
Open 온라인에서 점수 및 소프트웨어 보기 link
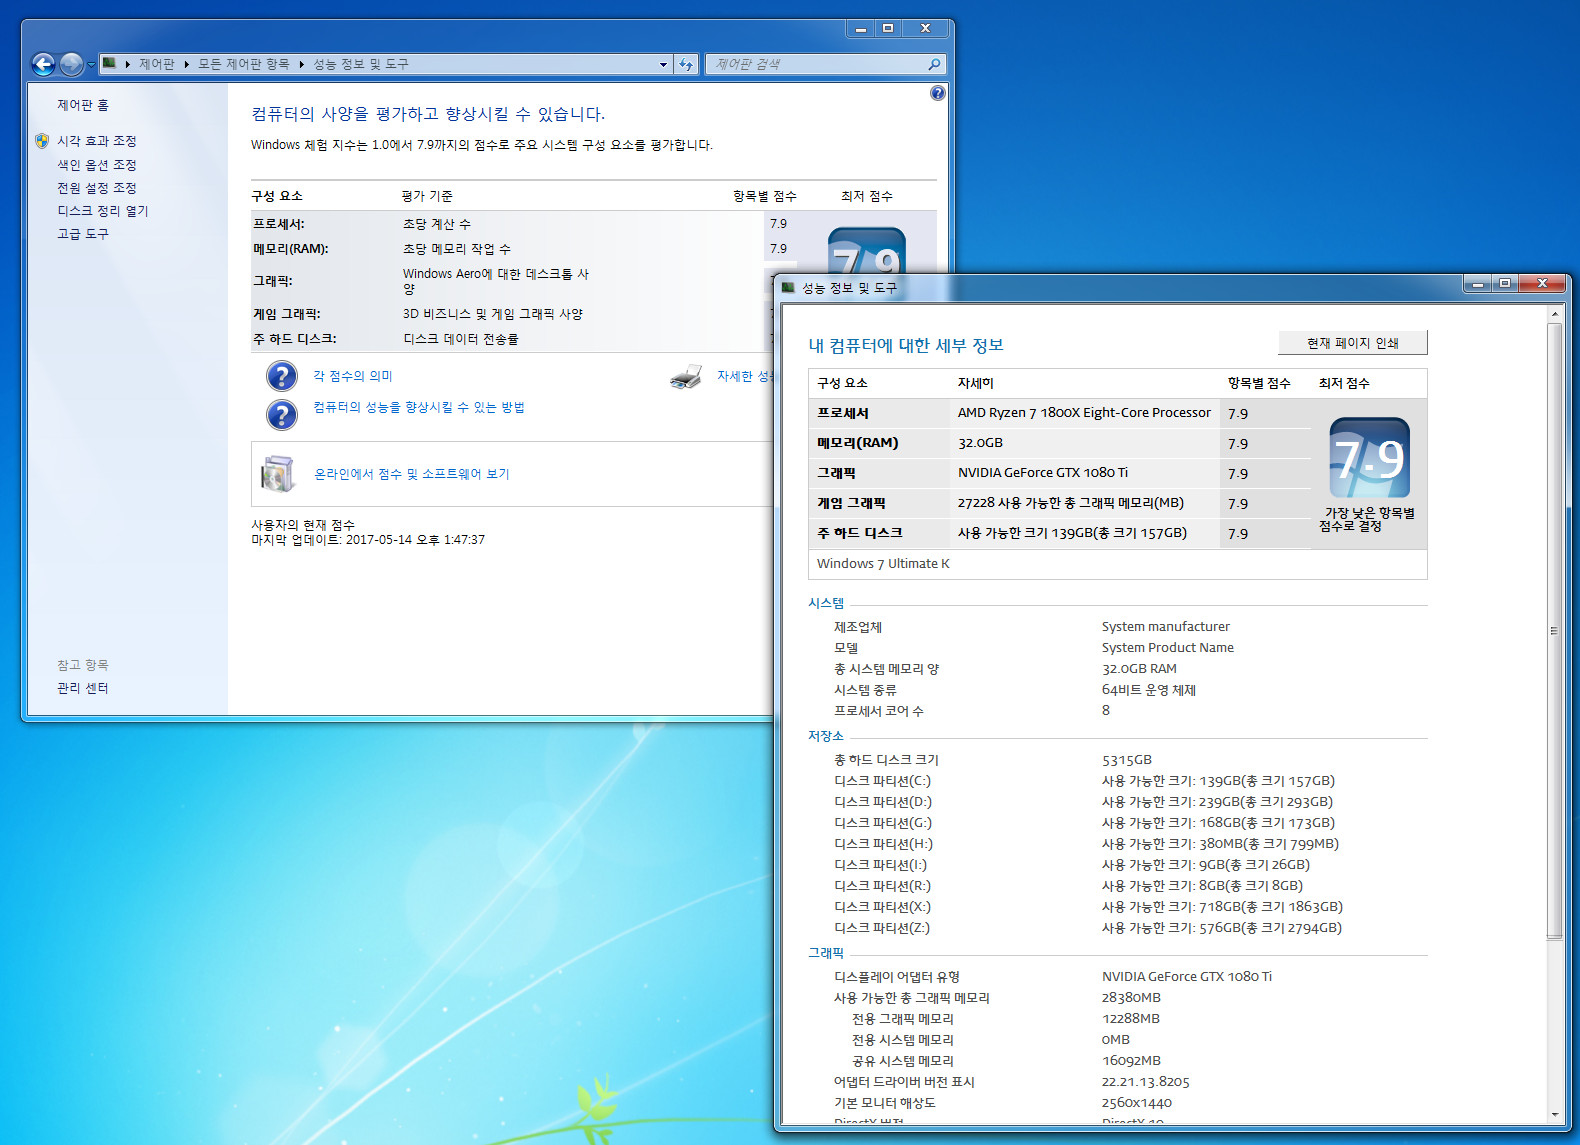coord(412,474)
